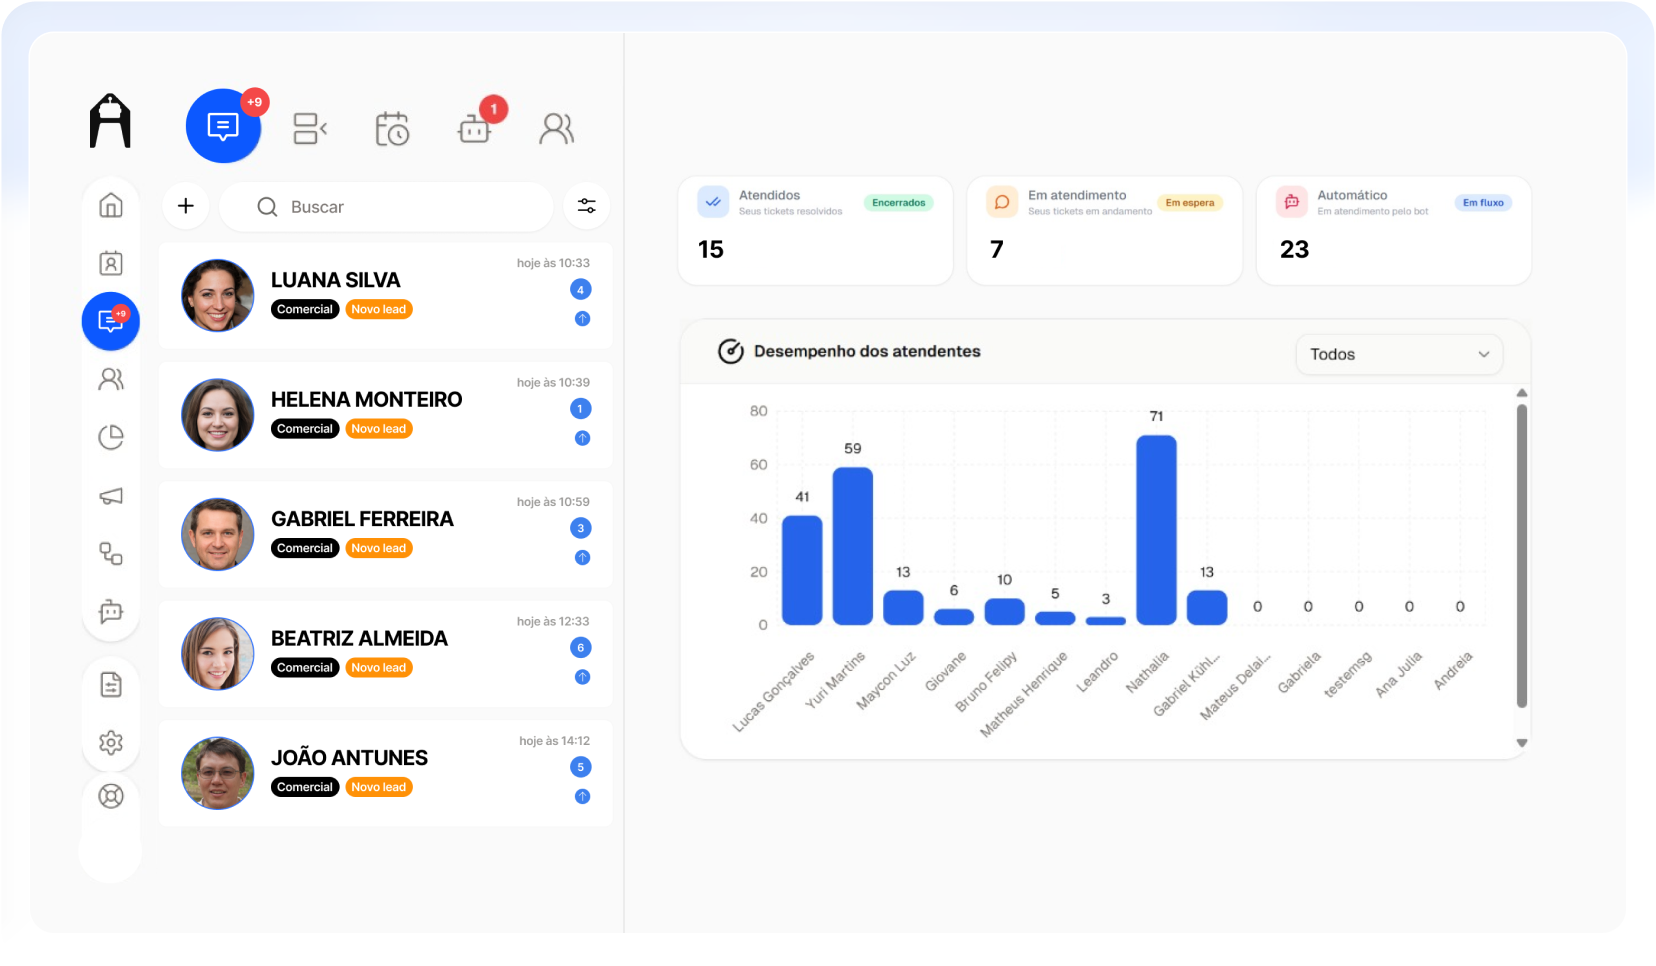This screenshot has width=1656, height=966.
Task: Click the chart scrollbar up arrow
Action: coord(1522,393)
